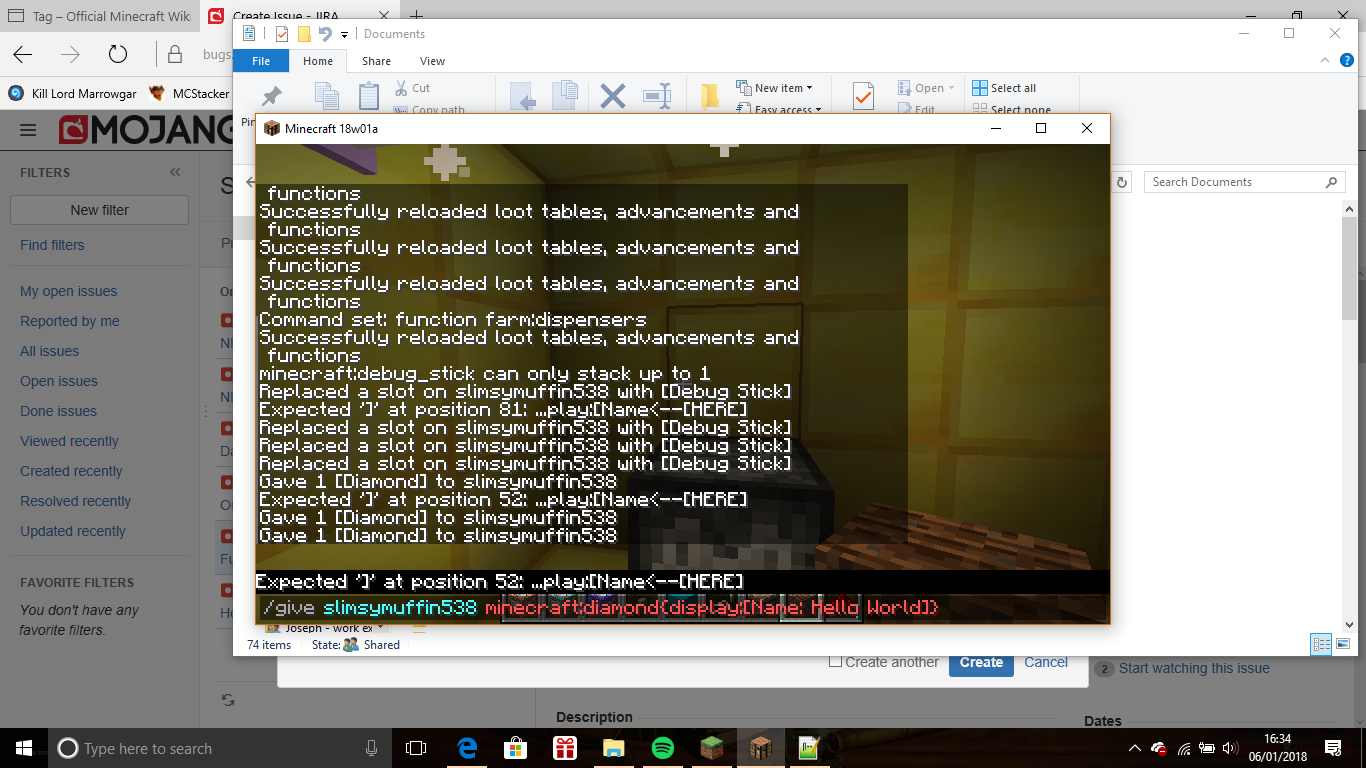
Task: Open the Done issues filter
Action: [x=59, y=411]
